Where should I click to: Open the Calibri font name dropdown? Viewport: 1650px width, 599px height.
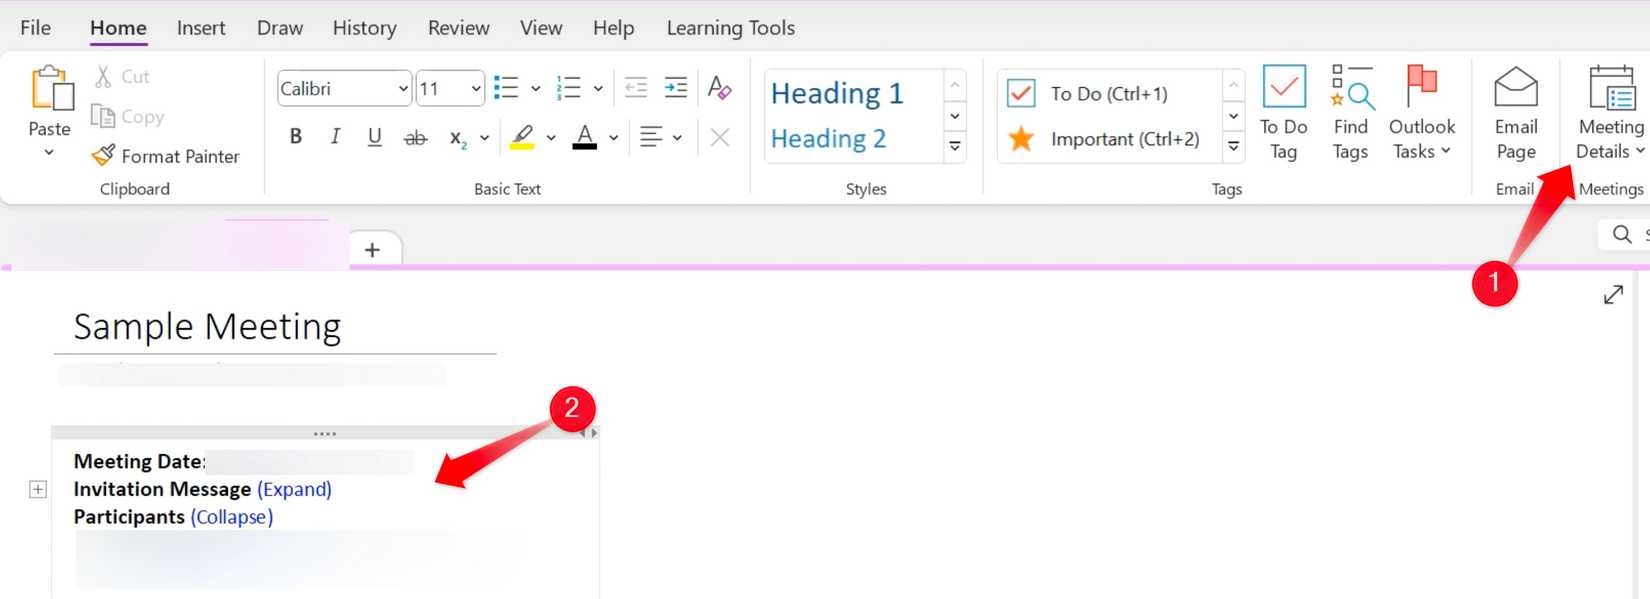(x=403, y=89)
